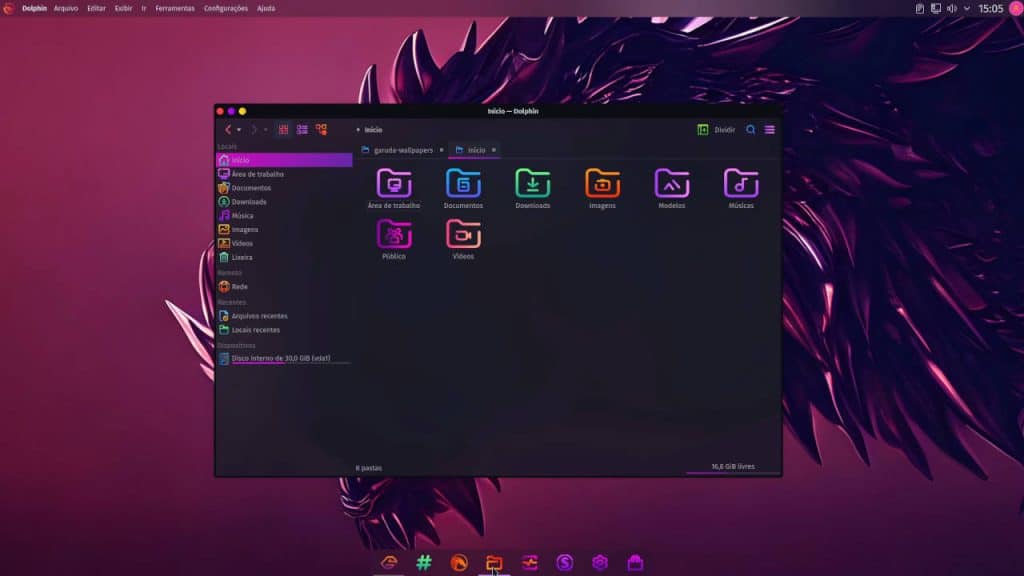Open the Lixeira (trash) sidebar icon
The height and width of the screenshot is (576, 1024).
click(237, 257)
